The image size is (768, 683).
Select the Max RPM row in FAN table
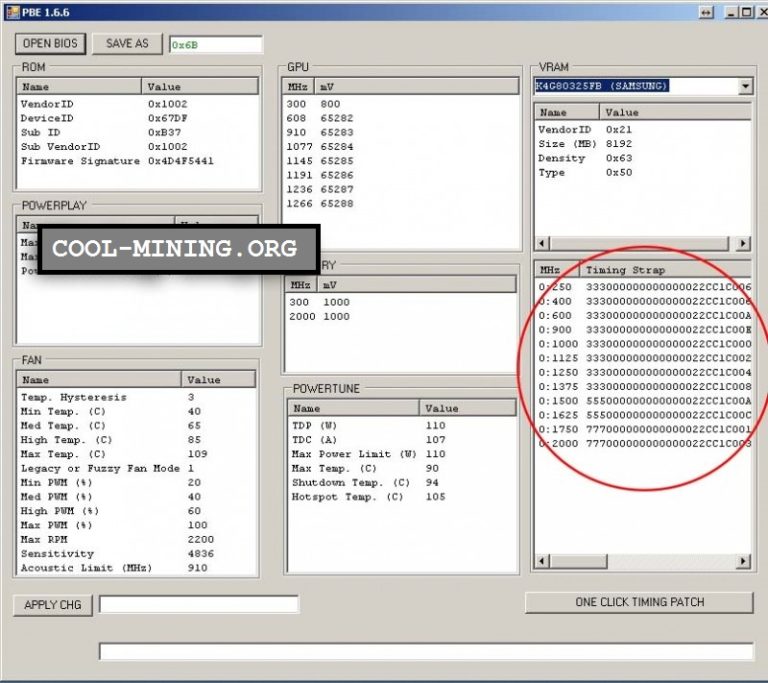click(x=100, y=540)
